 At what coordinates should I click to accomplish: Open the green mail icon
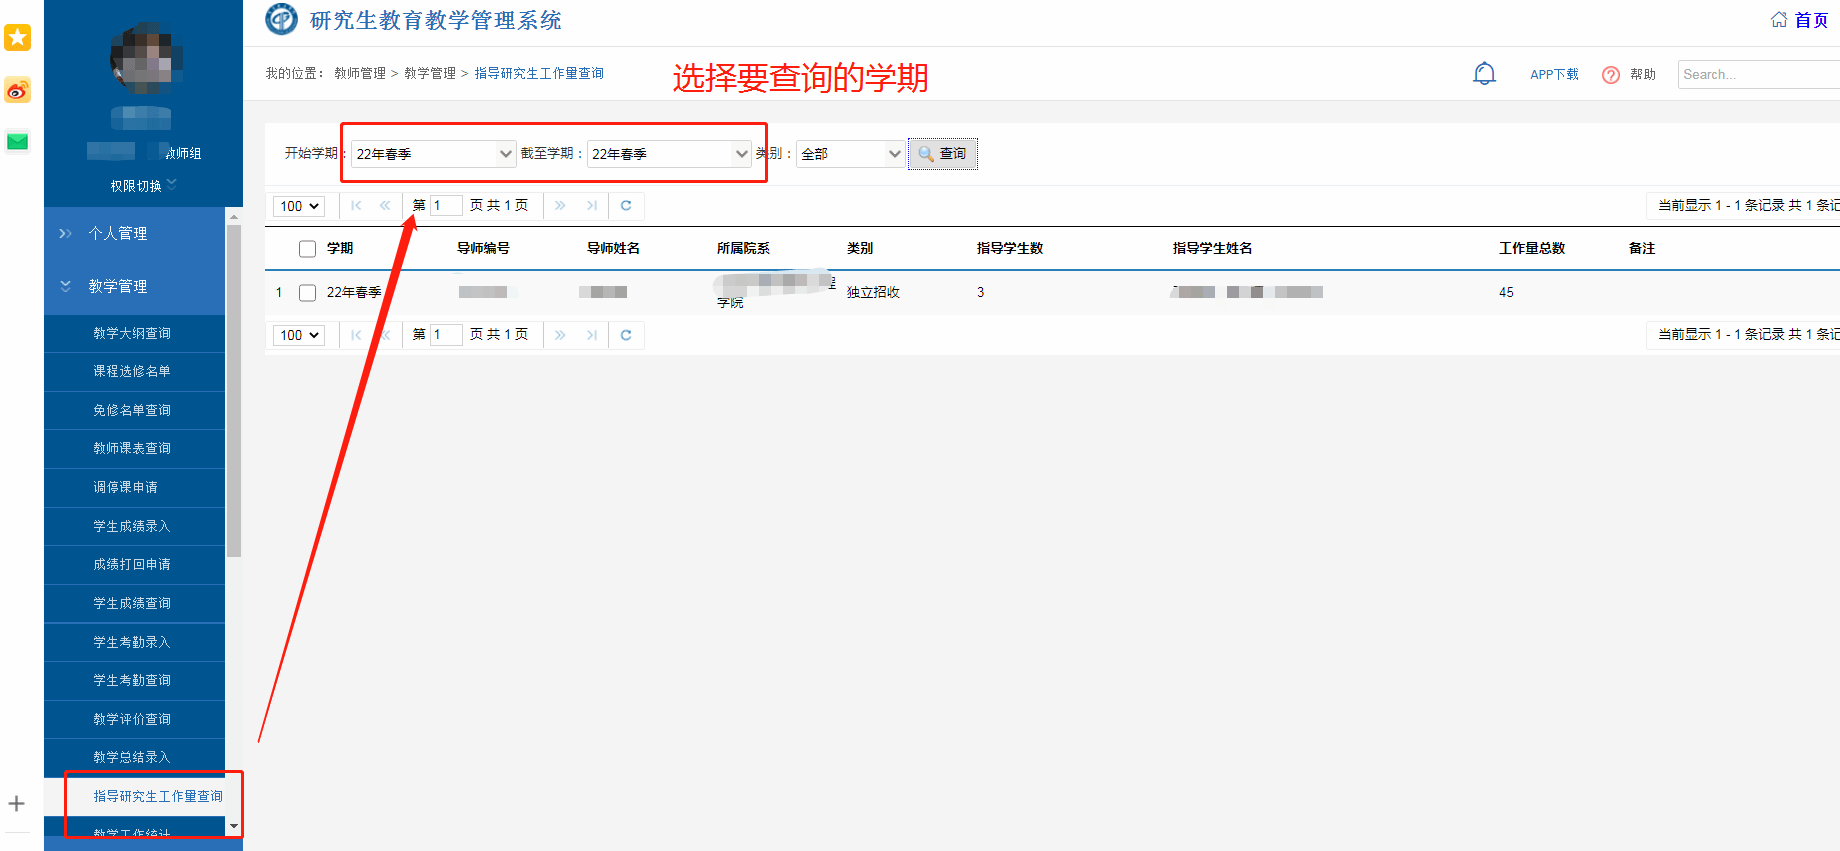coord(18,142)
